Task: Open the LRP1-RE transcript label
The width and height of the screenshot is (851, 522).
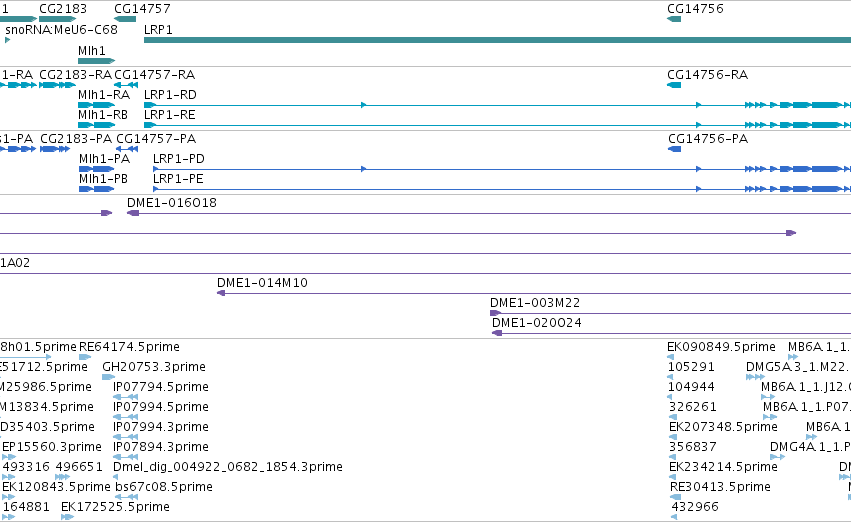Action: click(169, 114)
